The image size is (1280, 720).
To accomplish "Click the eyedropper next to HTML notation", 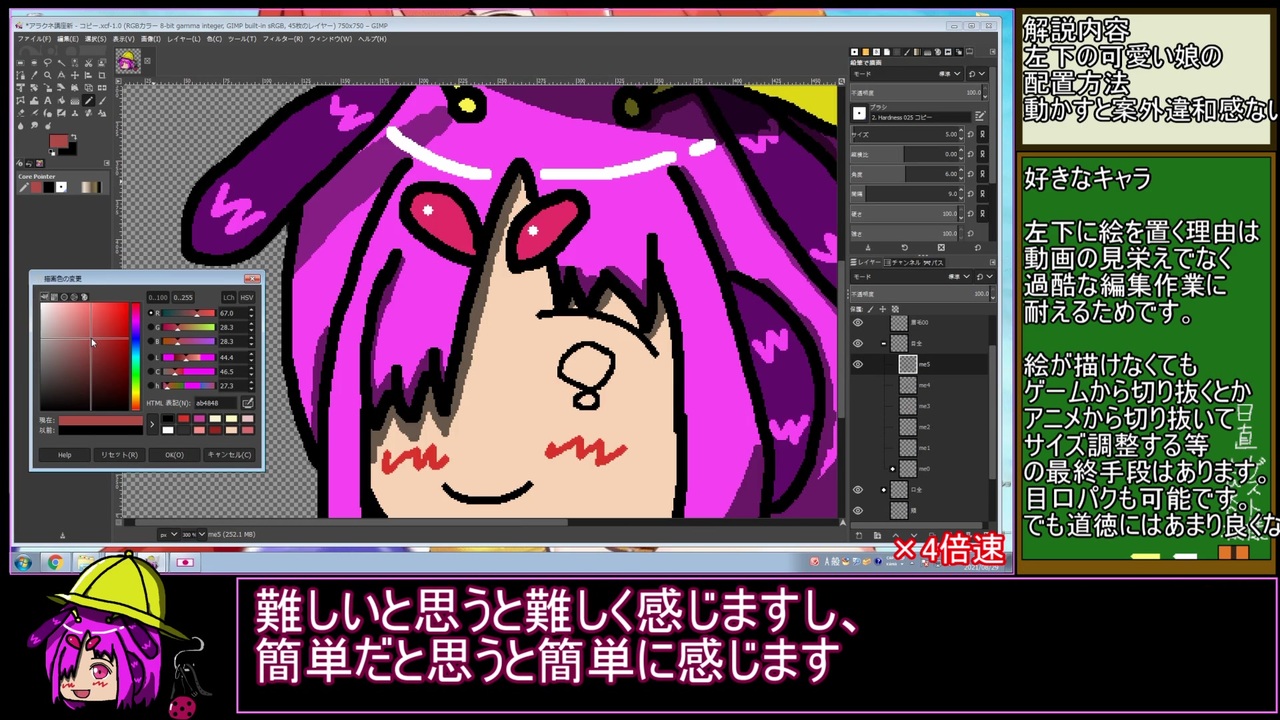I will tap(248, 403).
